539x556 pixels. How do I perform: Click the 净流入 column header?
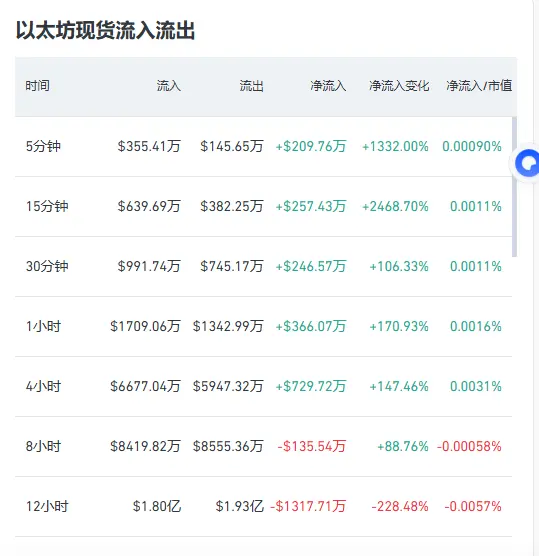pyautogui.click(x=328, y=86)
